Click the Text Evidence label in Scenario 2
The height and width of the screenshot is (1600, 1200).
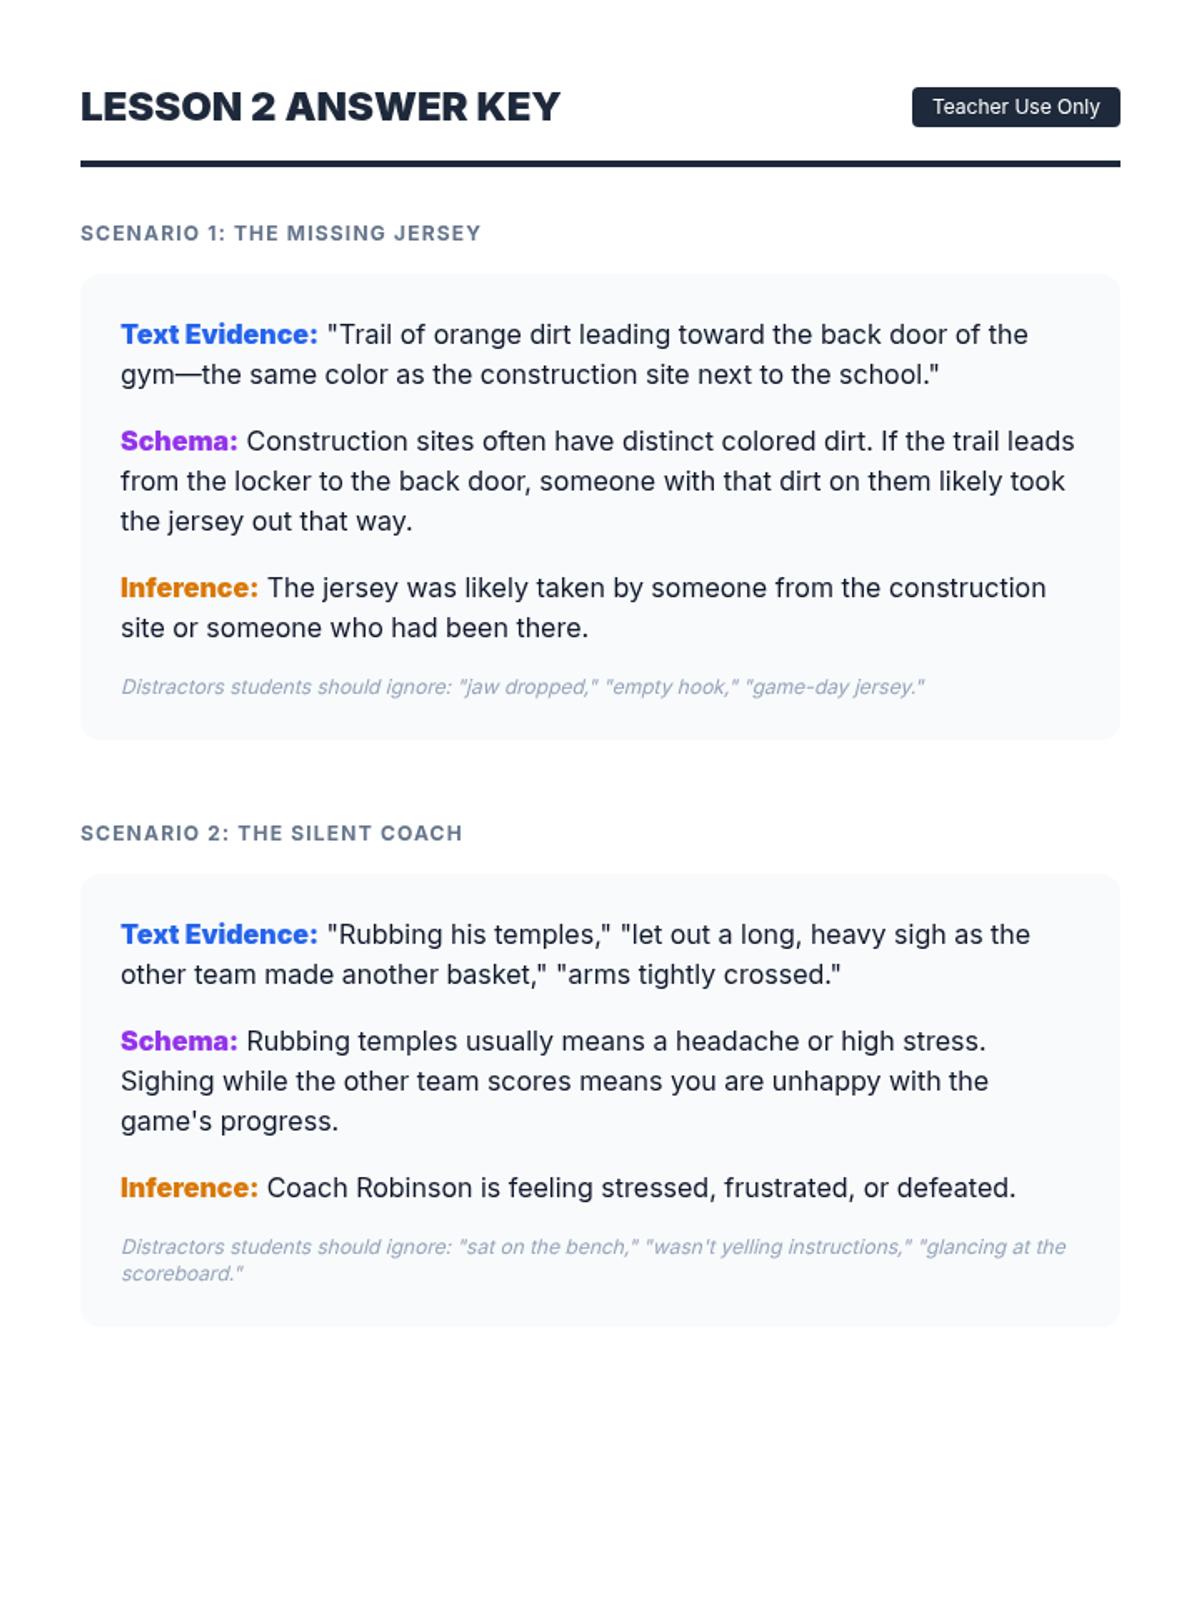coord(219,934)
